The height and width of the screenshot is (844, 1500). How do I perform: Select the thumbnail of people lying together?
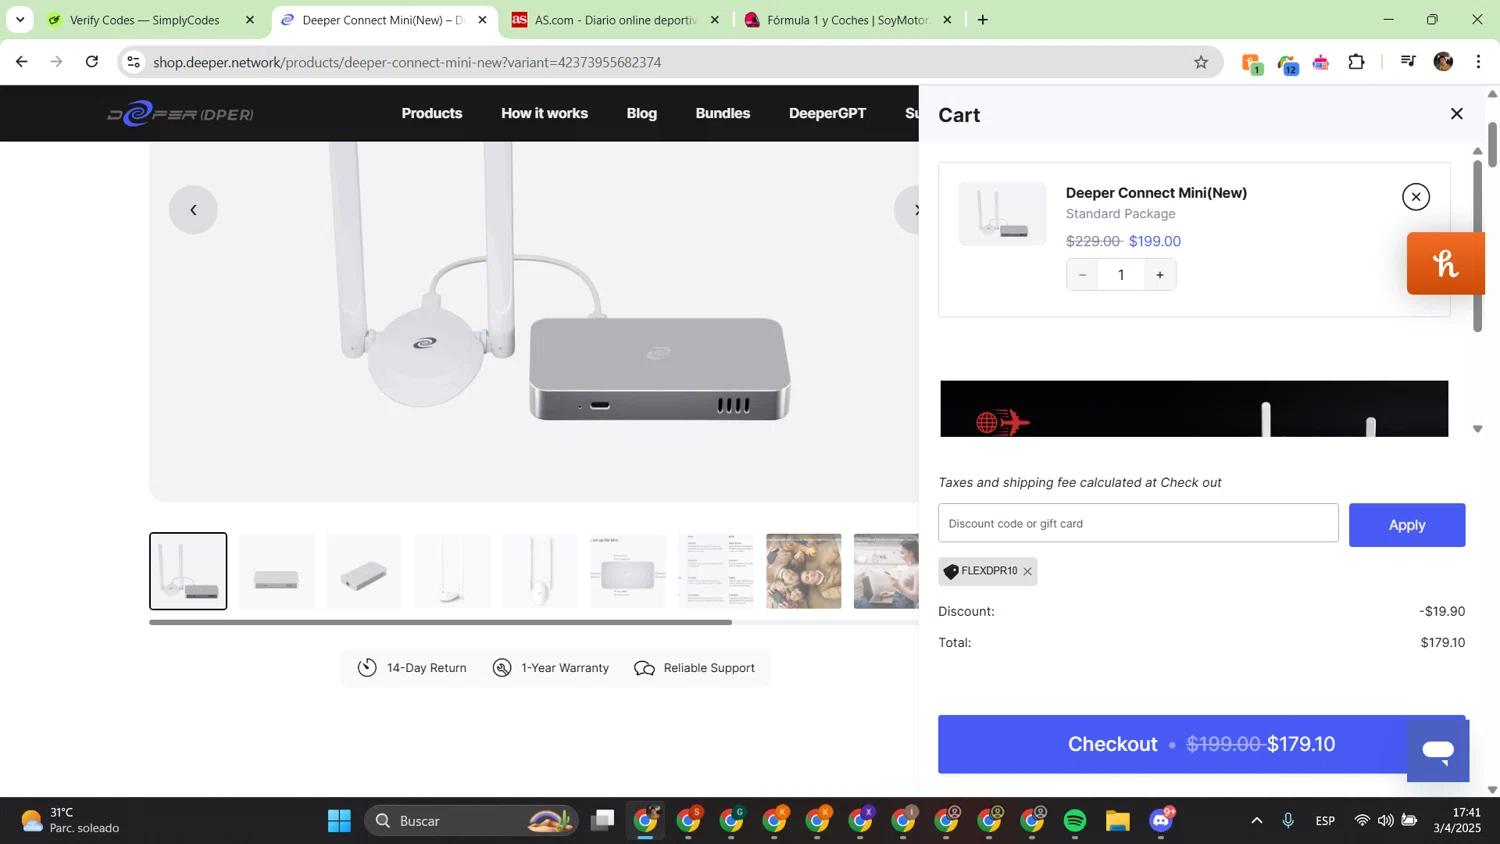point(804,571)
